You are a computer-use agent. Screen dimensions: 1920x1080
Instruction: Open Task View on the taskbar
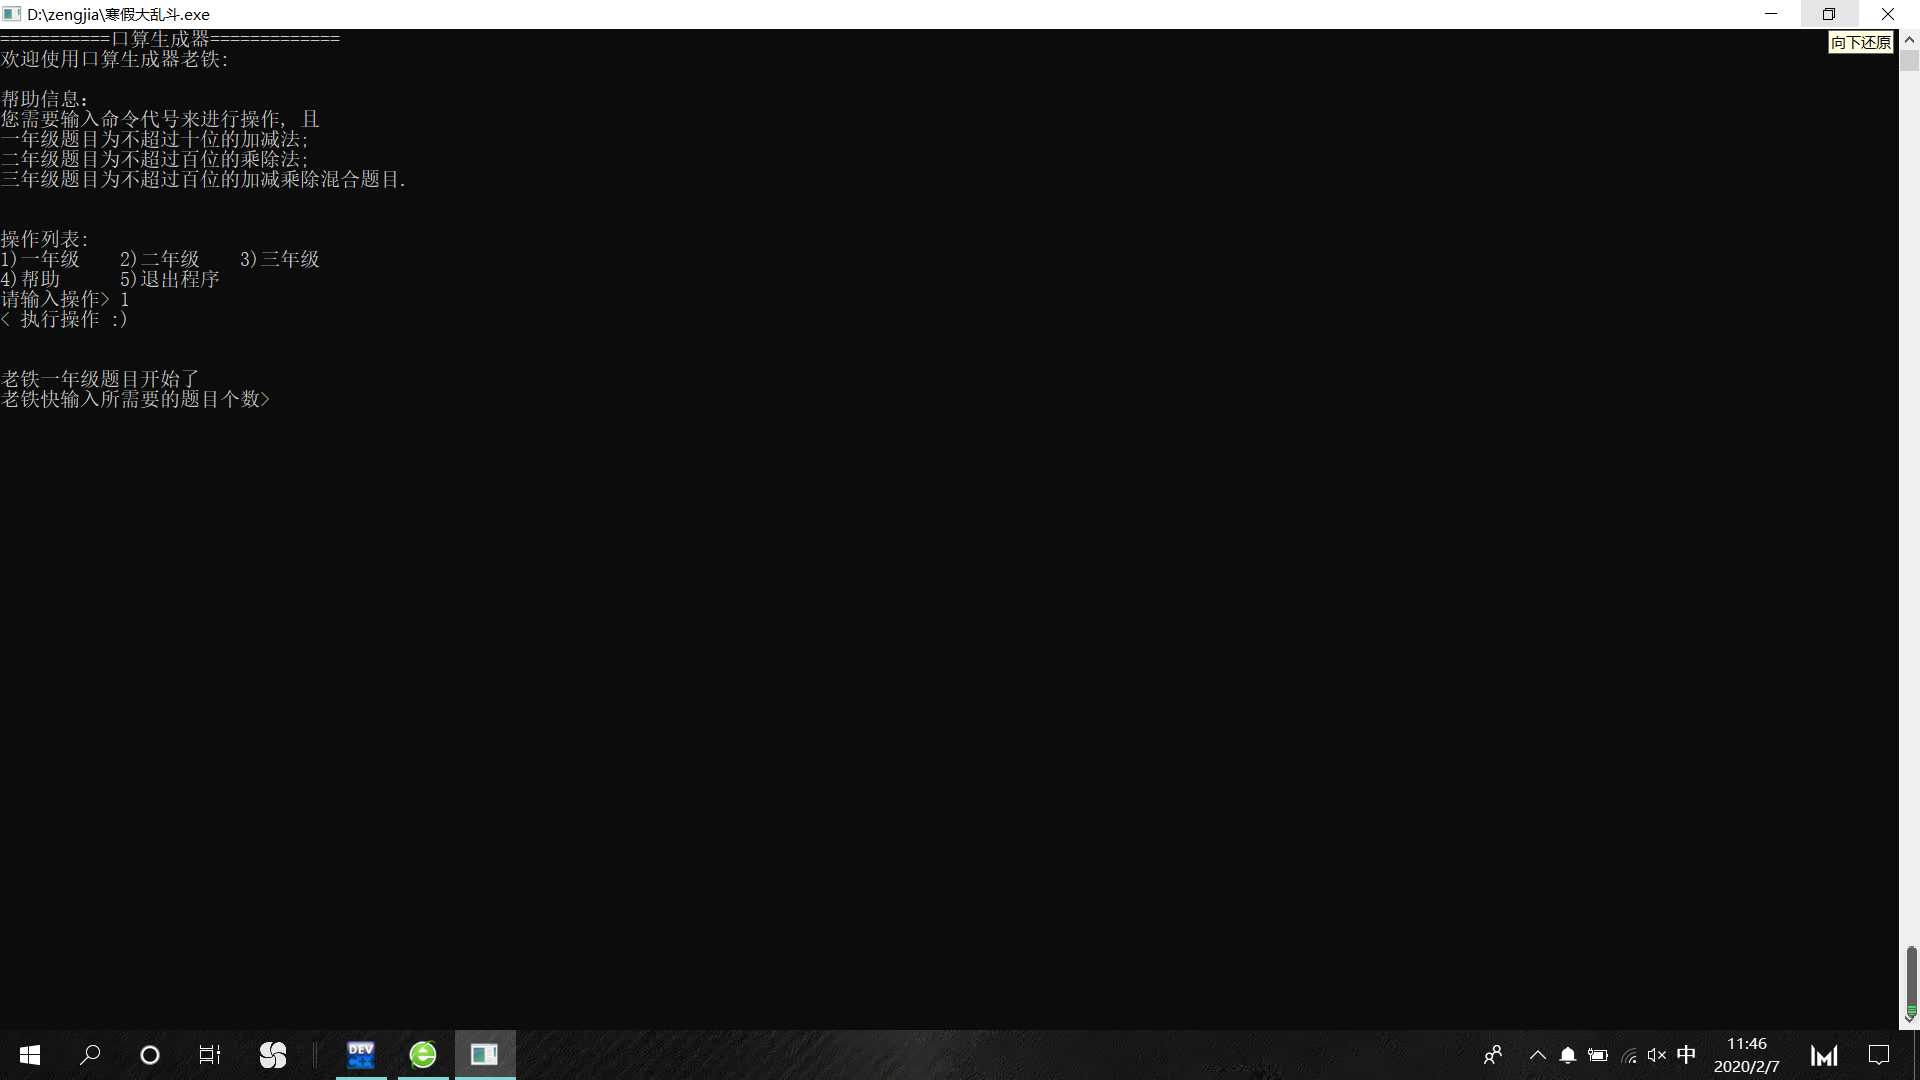click(x=210, y=1055)
